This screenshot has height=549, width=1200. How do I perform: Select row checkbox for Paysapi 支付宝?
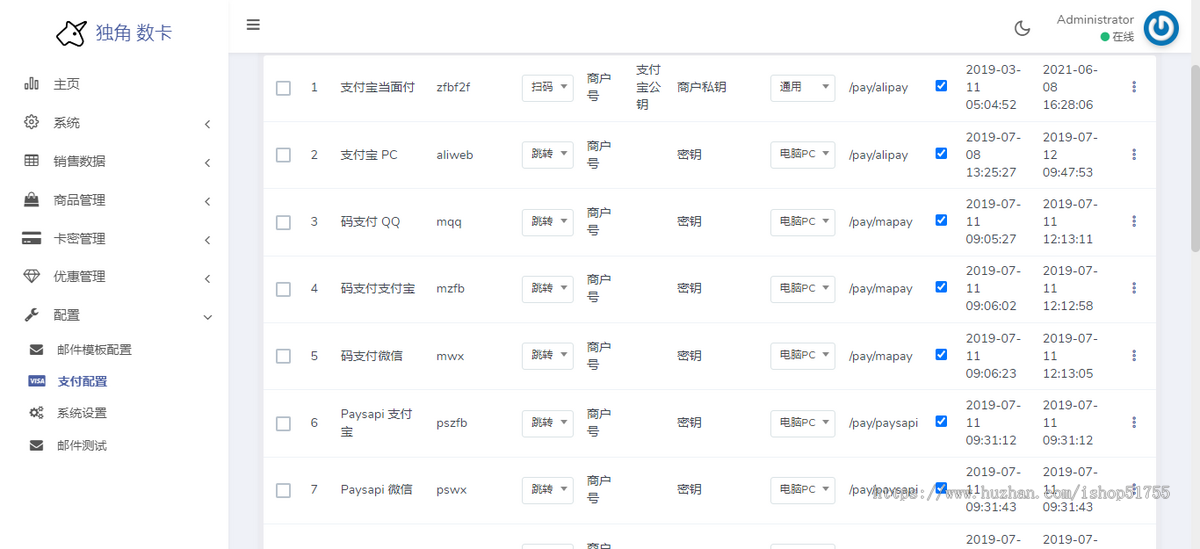pos(283,423)
